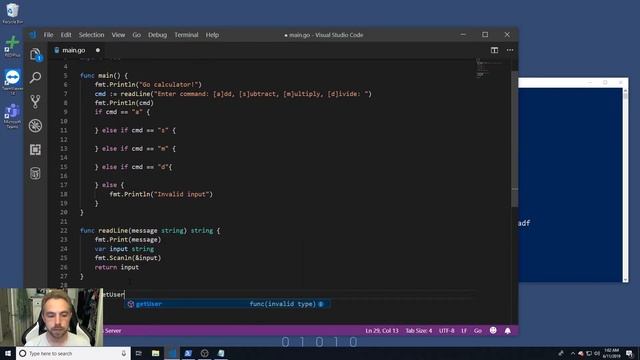Screen dimensions: 640x360
Task: Click the VS Code logo icon
Action: [x=33, y=35]
